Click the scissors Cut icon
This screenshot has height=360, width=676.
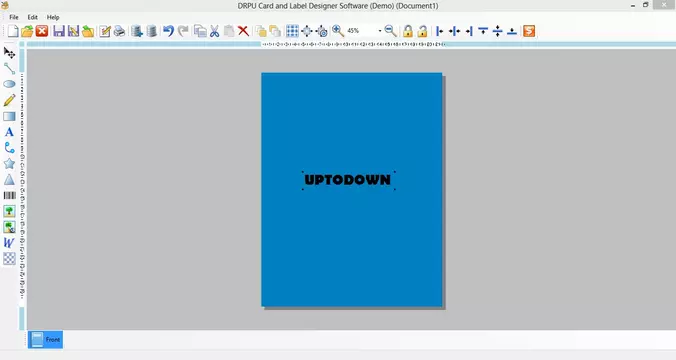(214, 31)
